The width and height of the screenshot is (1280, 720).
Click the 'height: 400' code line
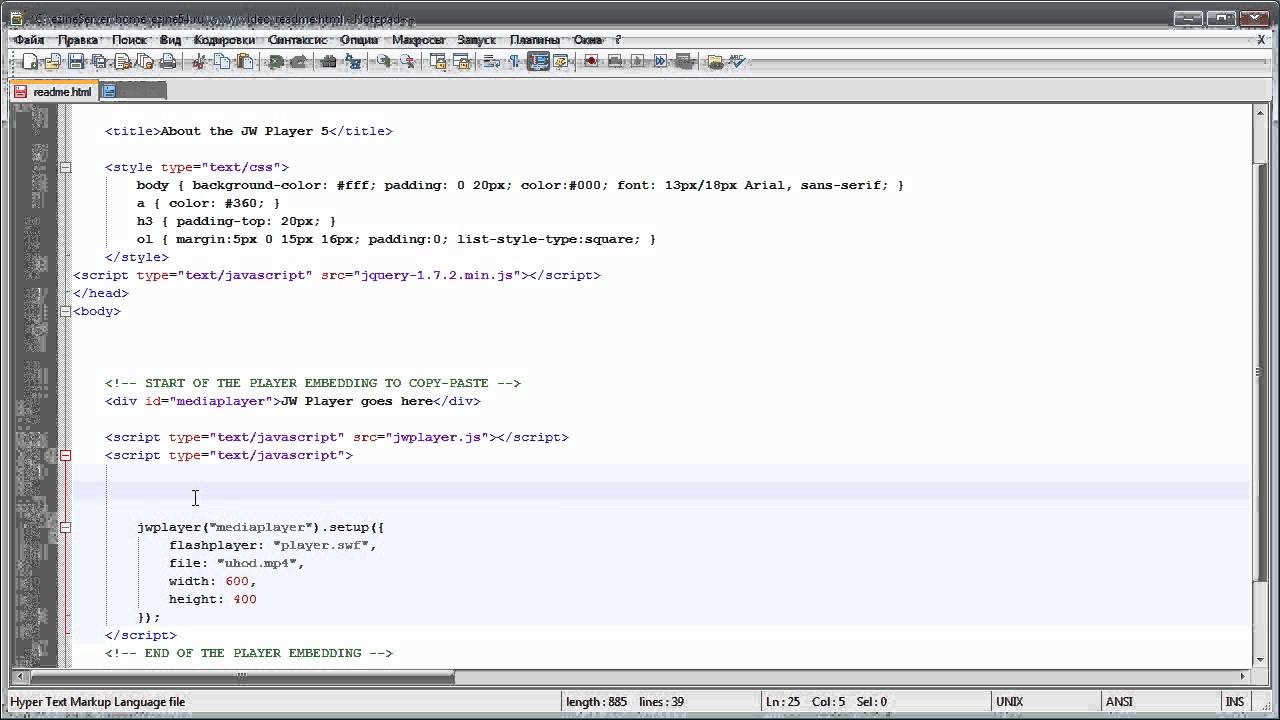(x=213, y=599)
